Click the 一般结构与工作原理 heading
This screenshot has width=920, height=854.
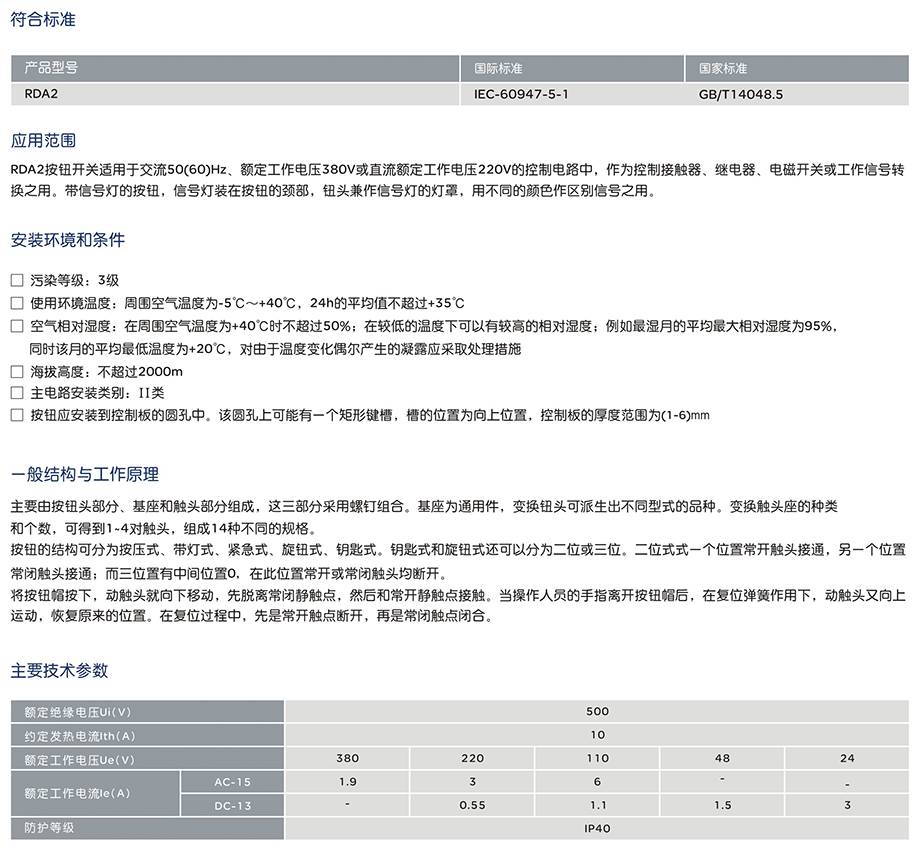(x=85, y=474)
